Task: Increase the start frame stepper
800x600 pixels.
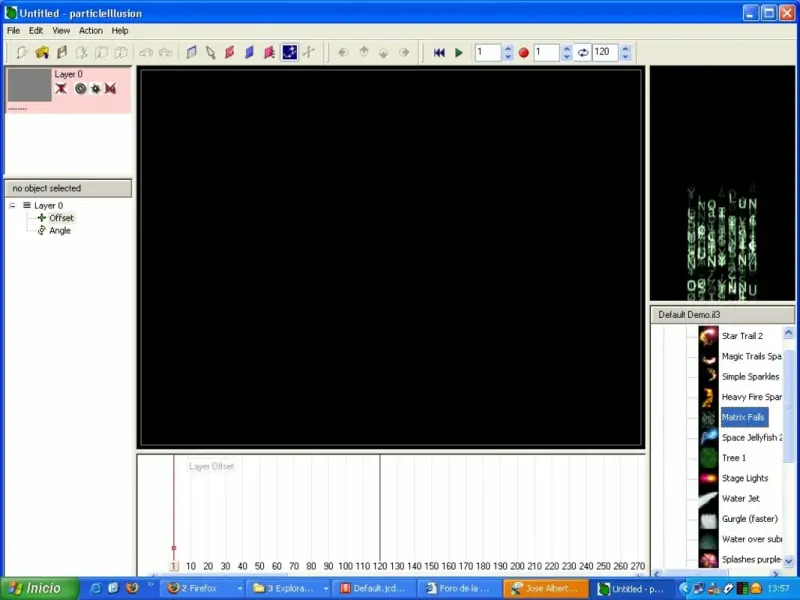Action: 566,48
